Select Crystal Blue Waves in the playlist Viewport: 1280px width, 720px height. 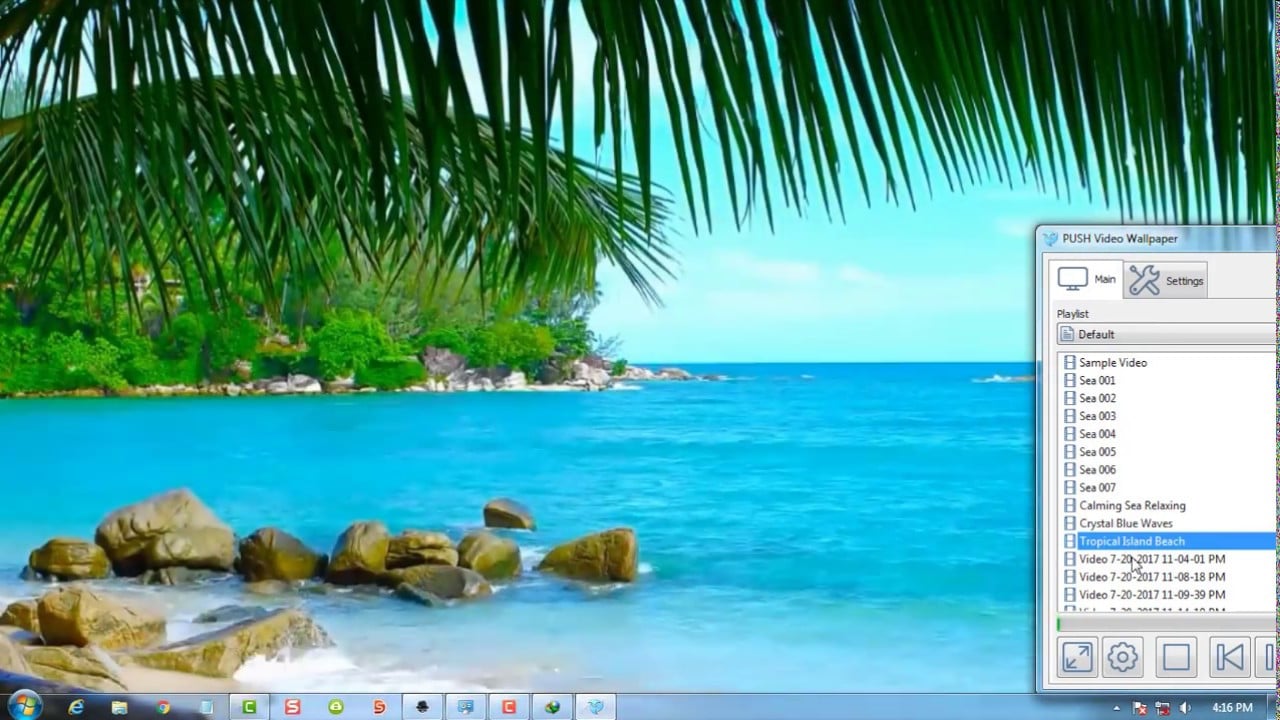click(x=1126, y=523)
